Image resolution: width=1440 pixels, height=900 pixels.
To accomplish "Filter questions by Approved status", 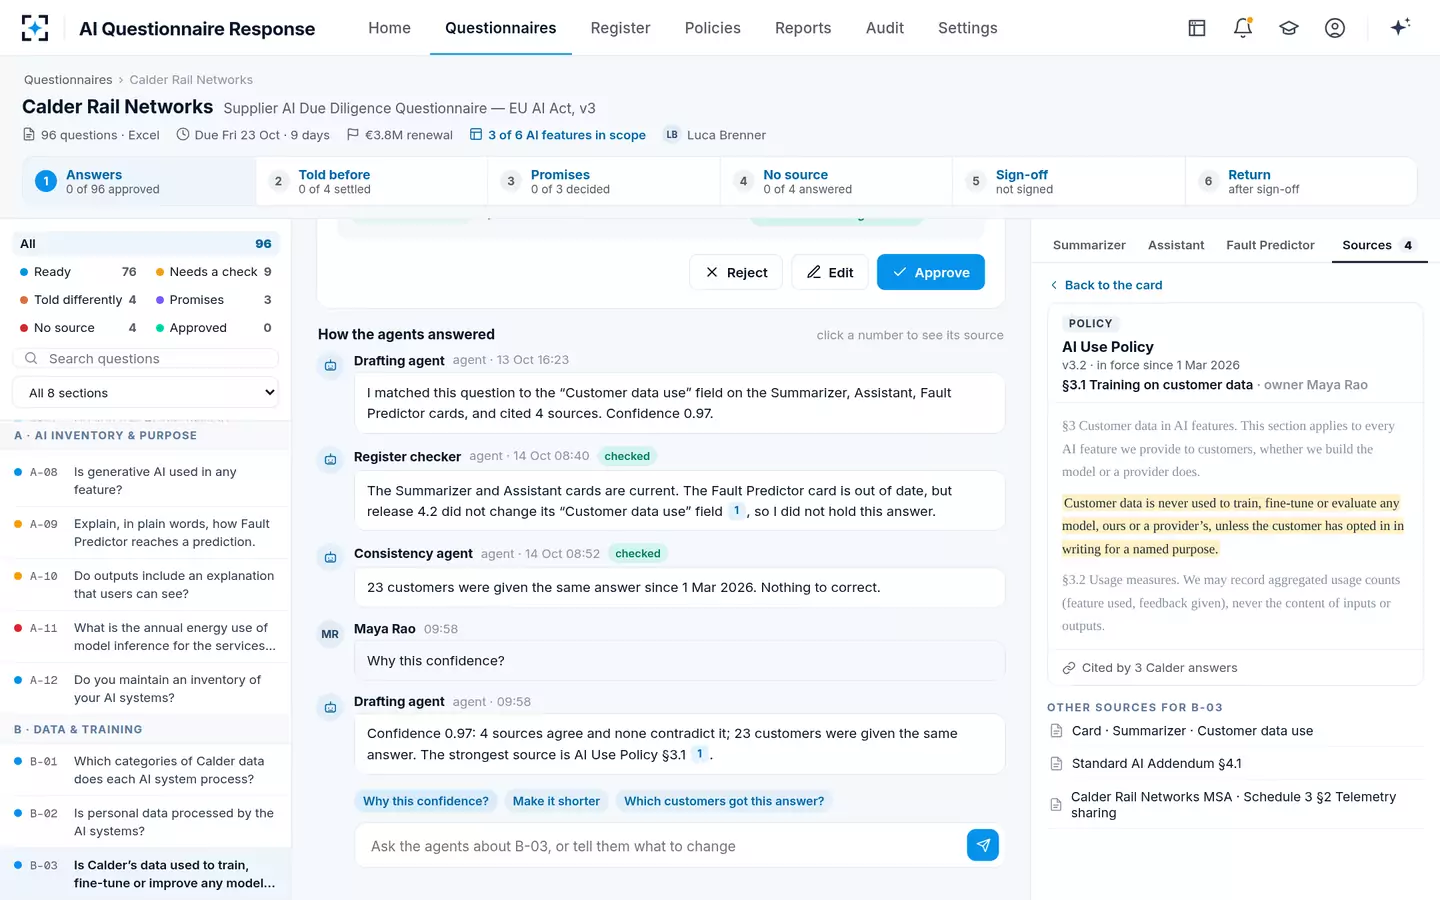I will point(214,328).
